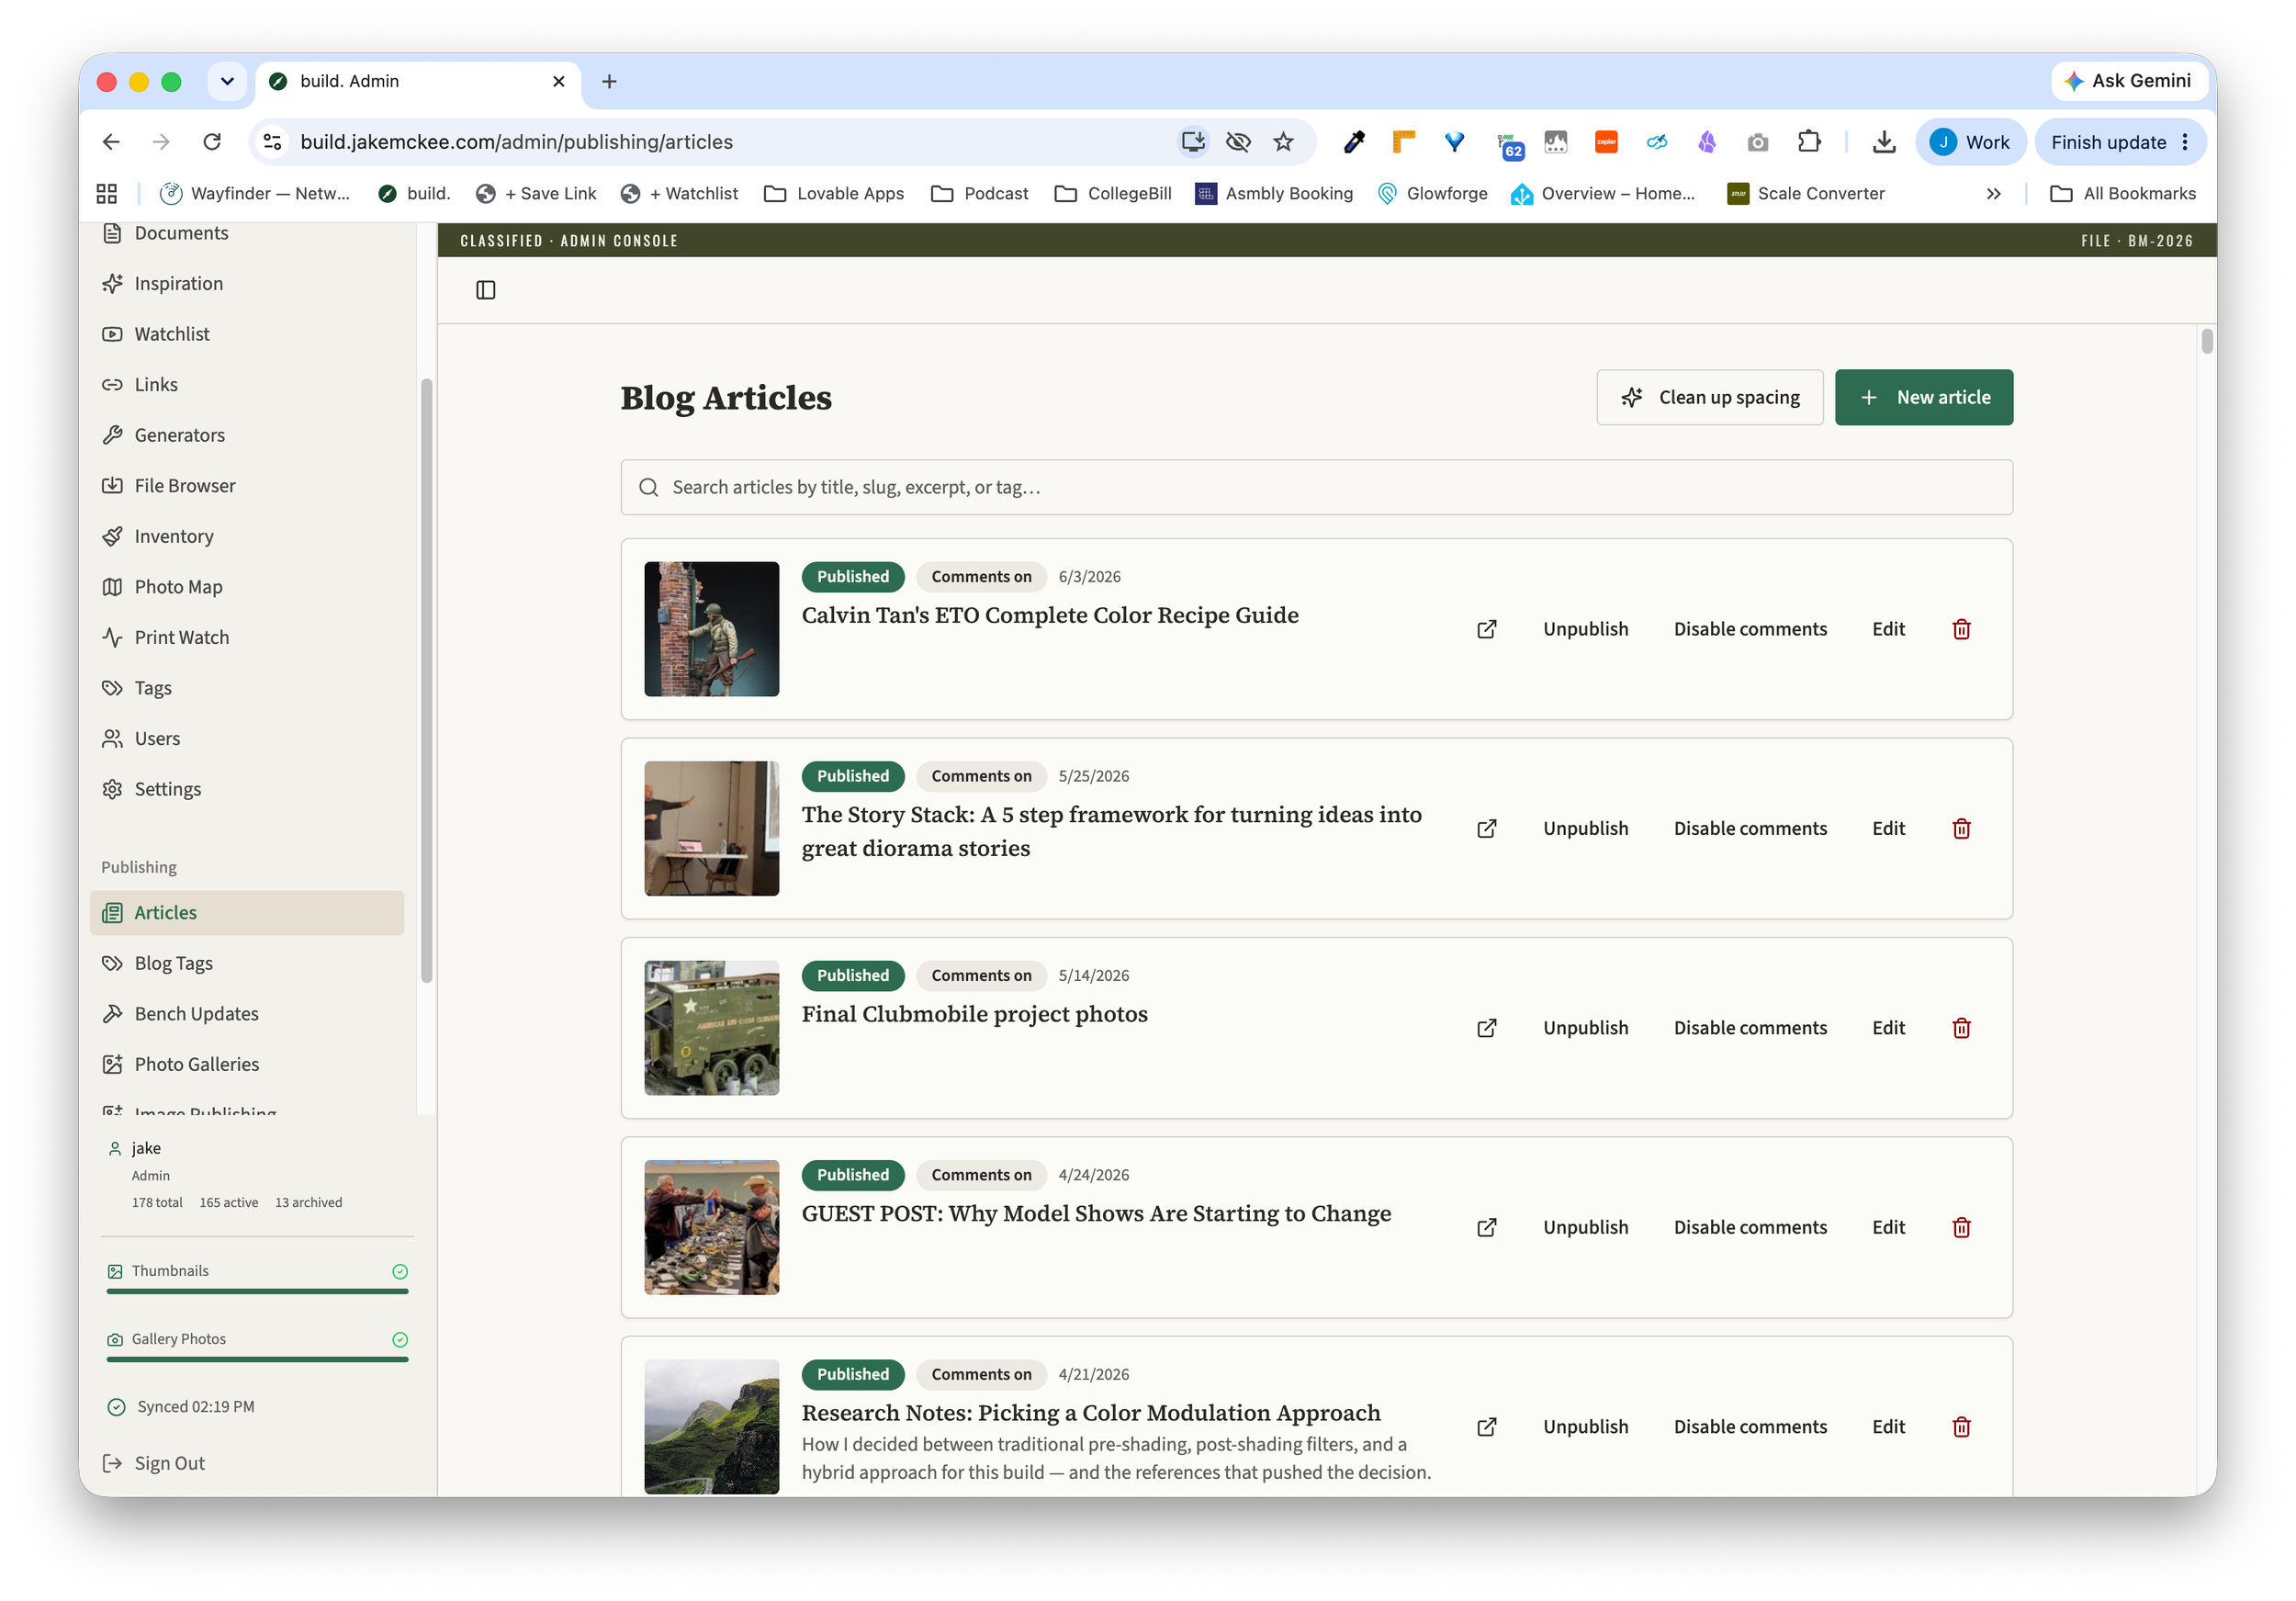Unpublish Final Clubmobile project photos
Viewport: 2296px width, 1601px height.
pyautogui.click(x=1585, y=1028)
